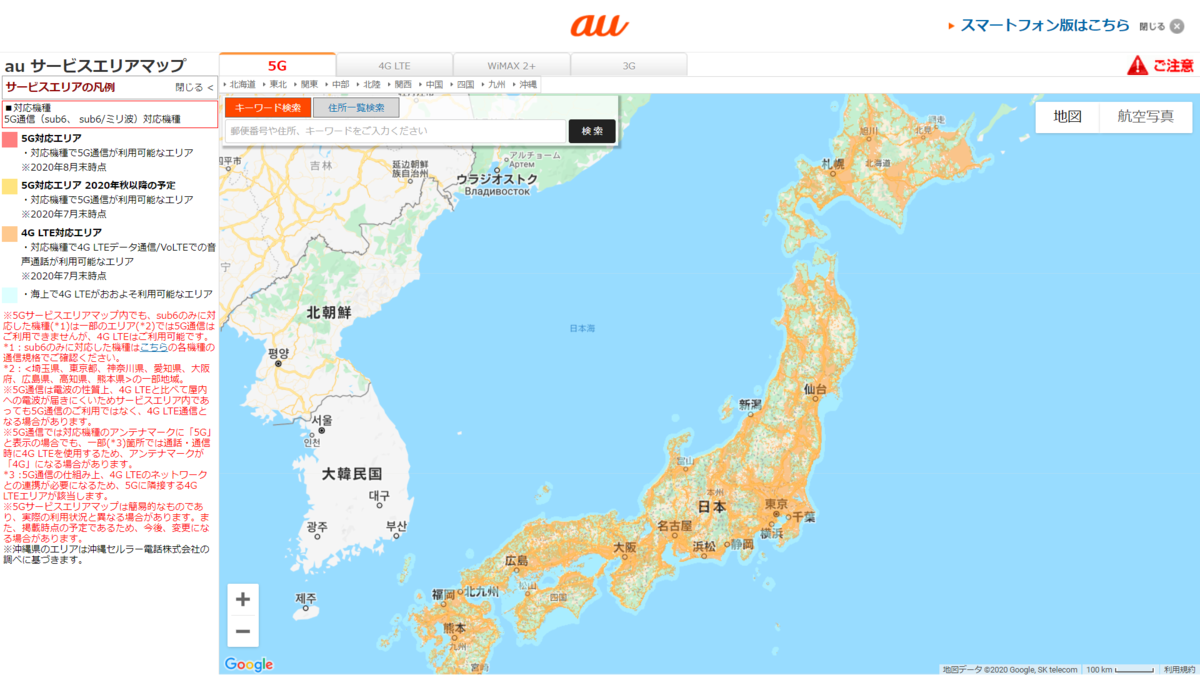The width and height of the screenshot is (1200, 675).
Task: Close the smartphone banner with X icon
Action: click(1177, 26)
